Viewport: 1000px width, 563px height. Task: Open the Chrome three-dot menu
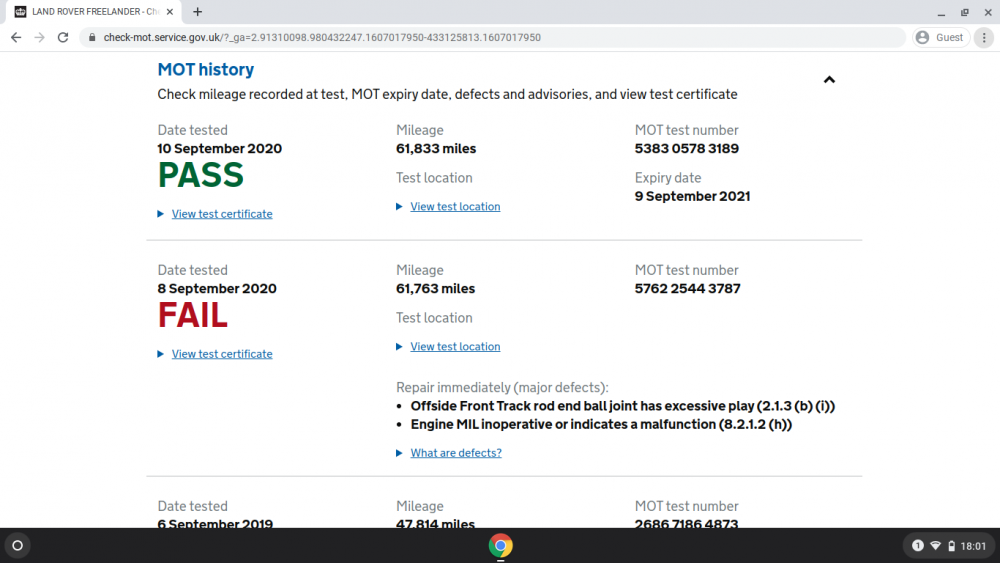[x=984, y=38]
